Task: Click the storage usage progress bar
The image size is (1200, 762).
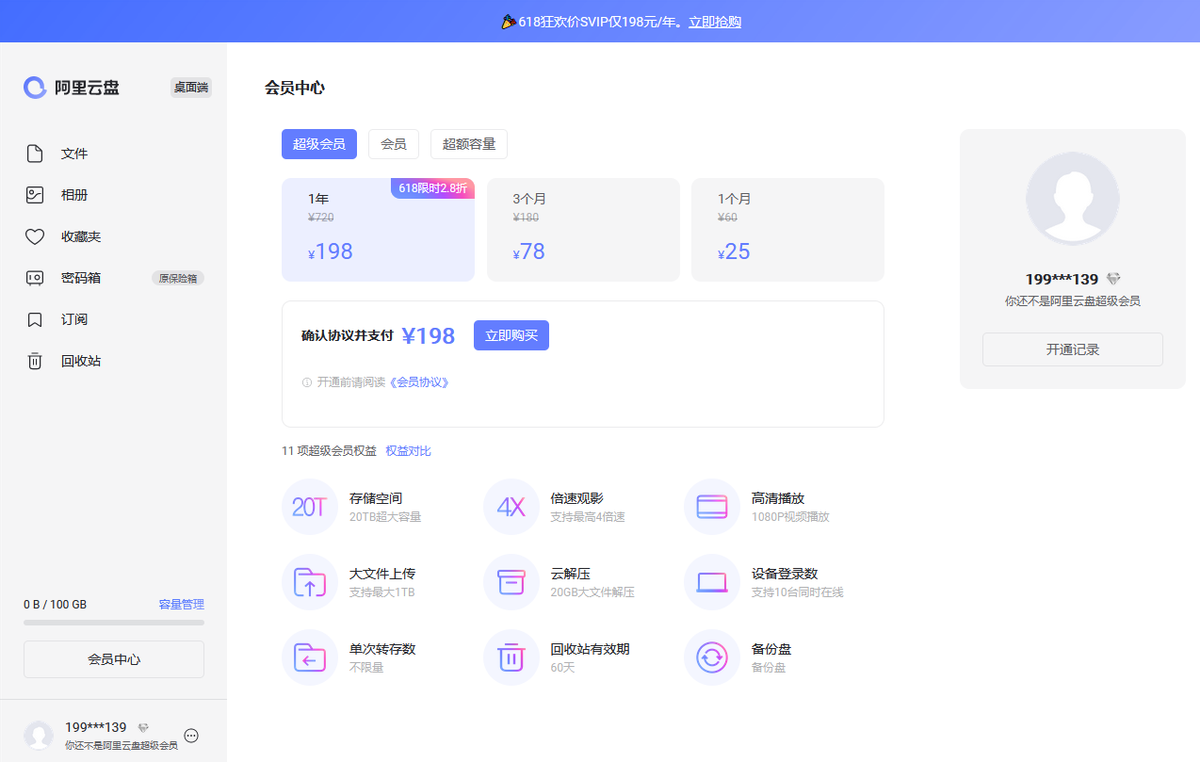Action: click(x=114, y=623)
